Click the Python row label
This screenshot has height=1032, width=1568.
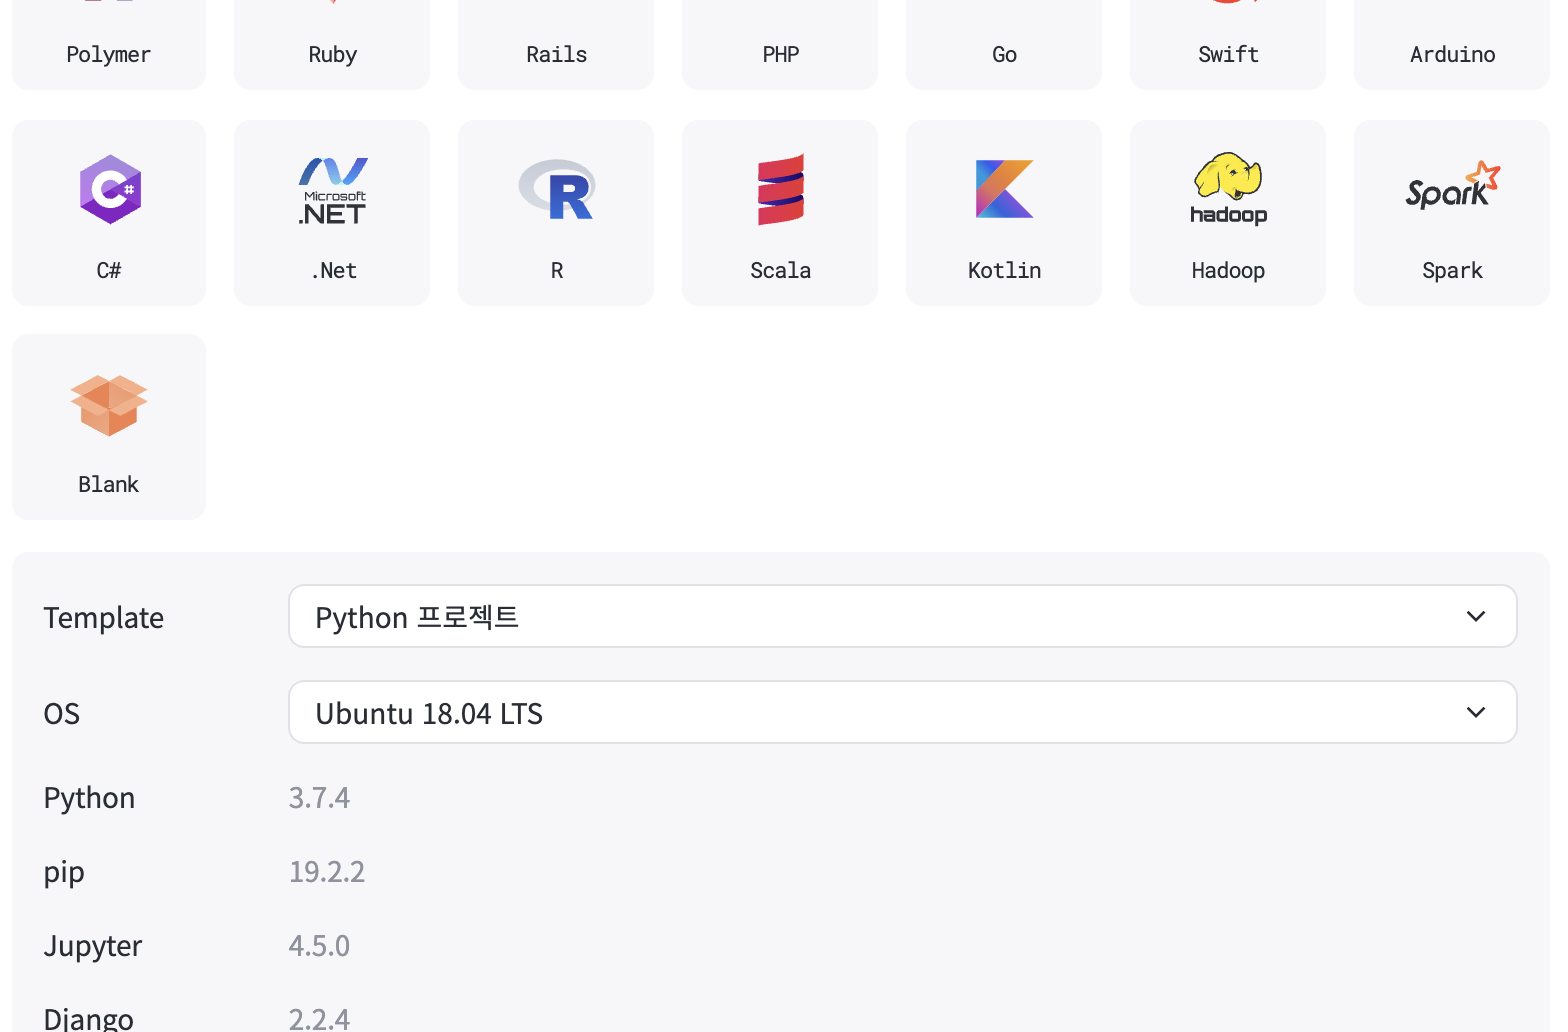[89, 799]
